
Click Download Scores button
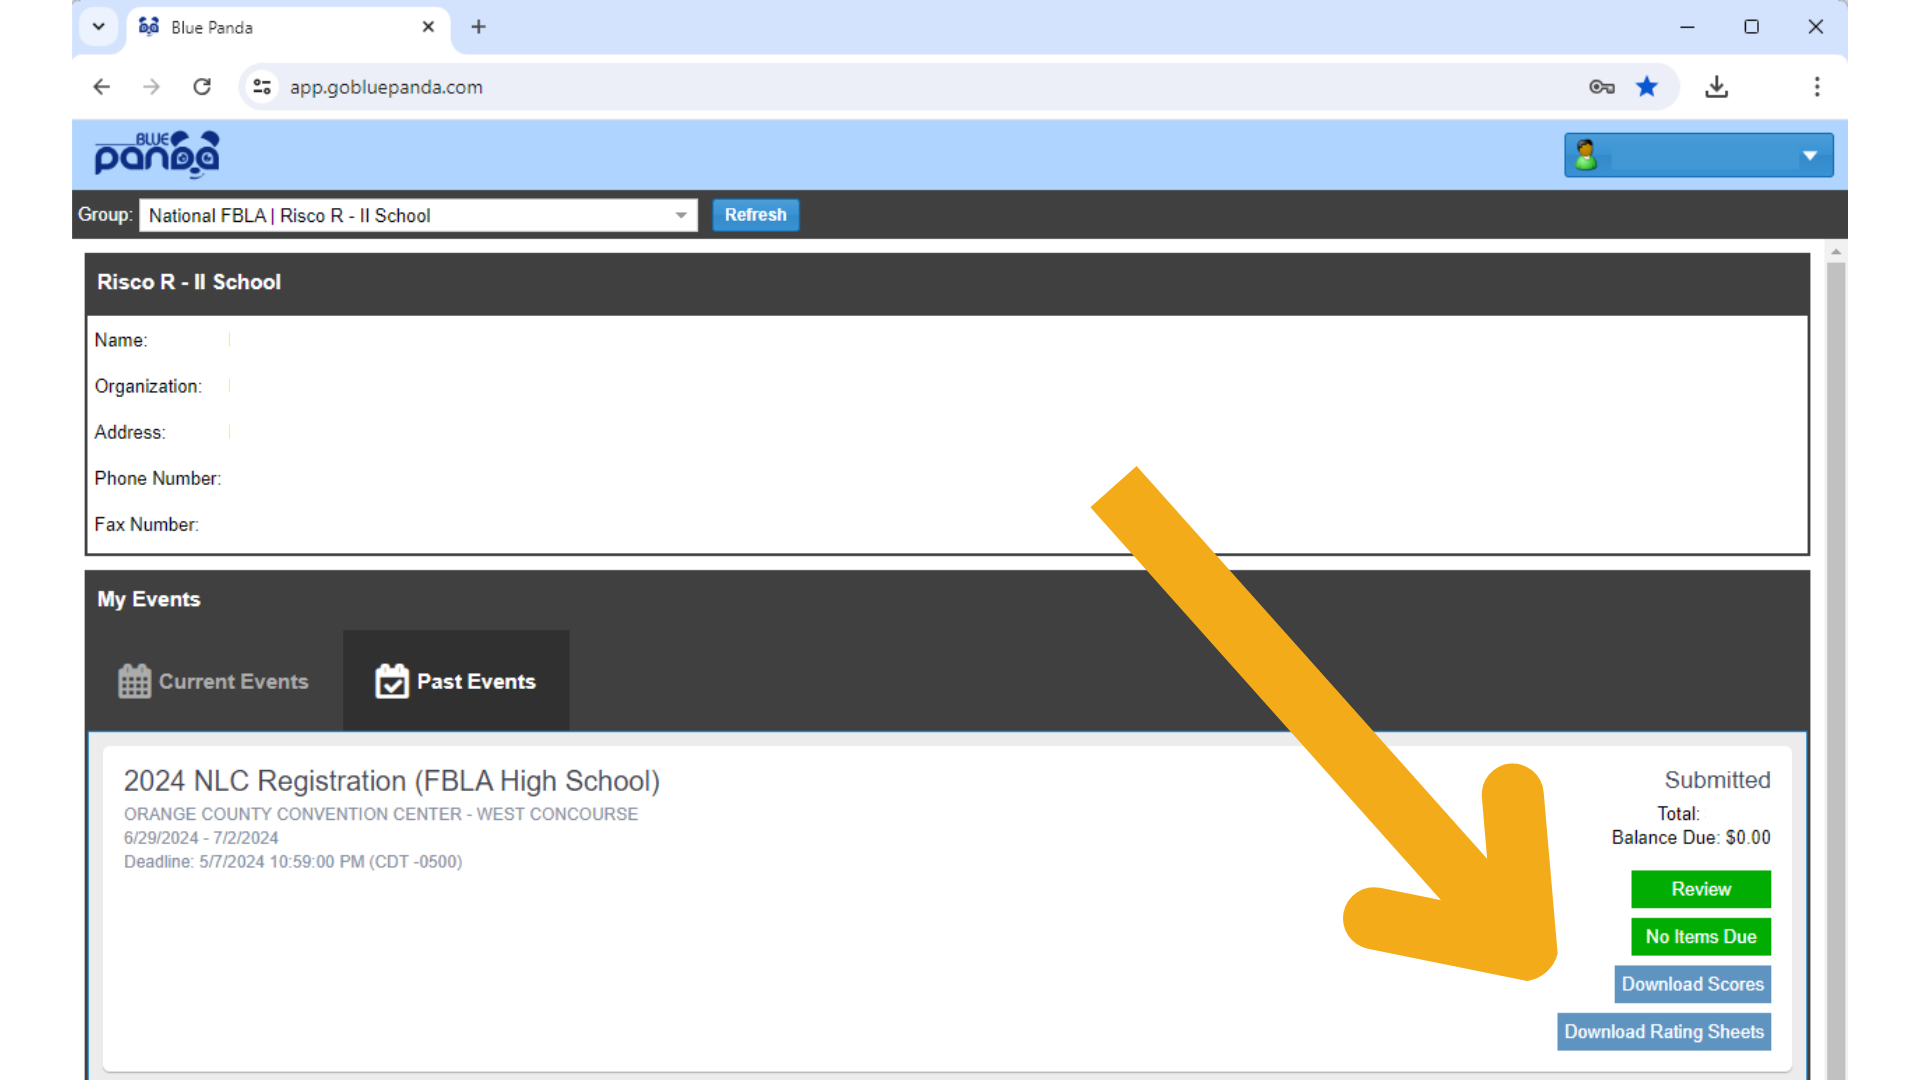point(1693,984)
